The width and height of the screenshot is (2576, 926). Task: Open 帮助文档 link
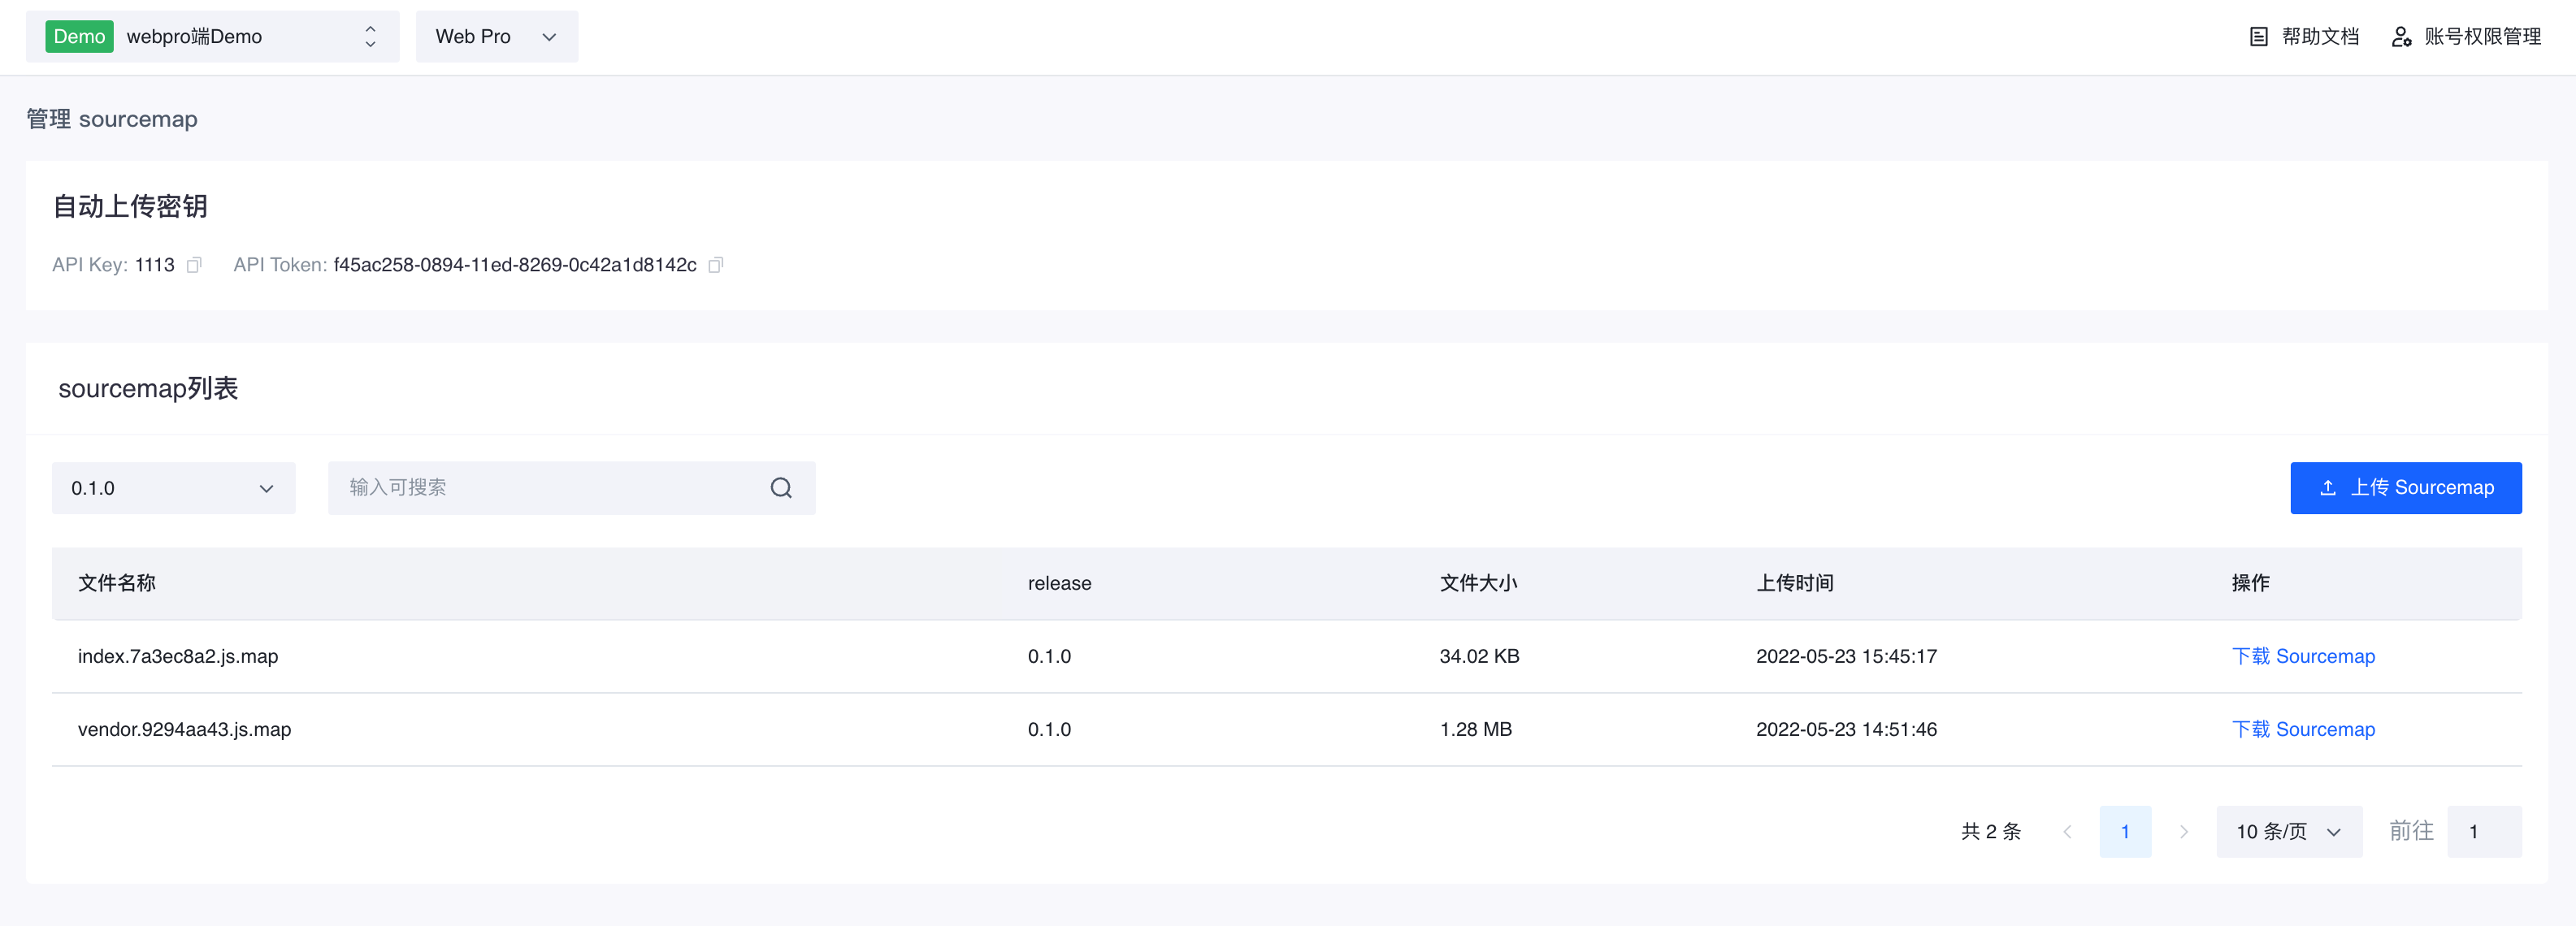2320,37
